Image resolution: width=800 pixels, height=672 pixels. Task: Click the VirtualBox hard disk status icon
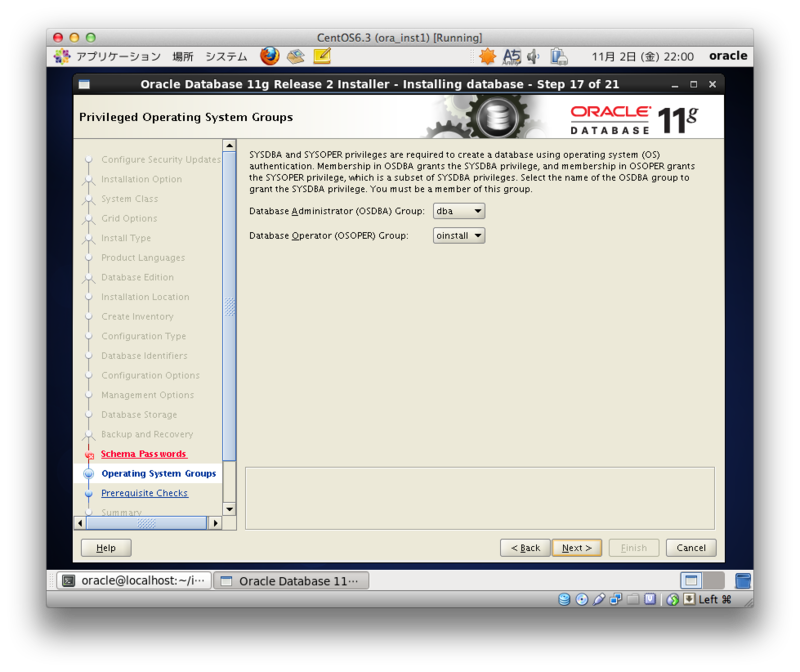tap(564, 600)
